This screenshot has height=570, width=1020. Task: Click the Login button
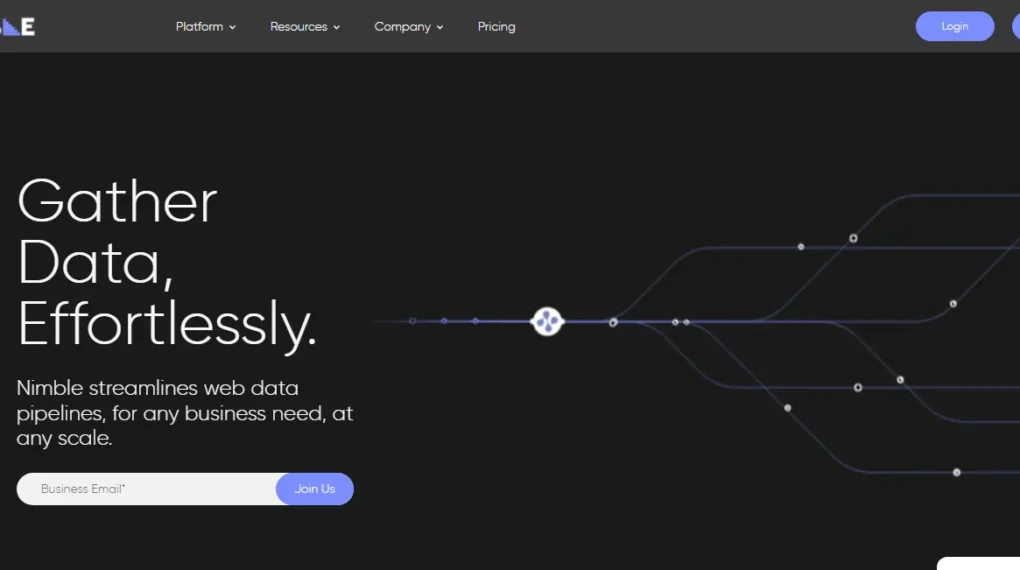[954, 27]
